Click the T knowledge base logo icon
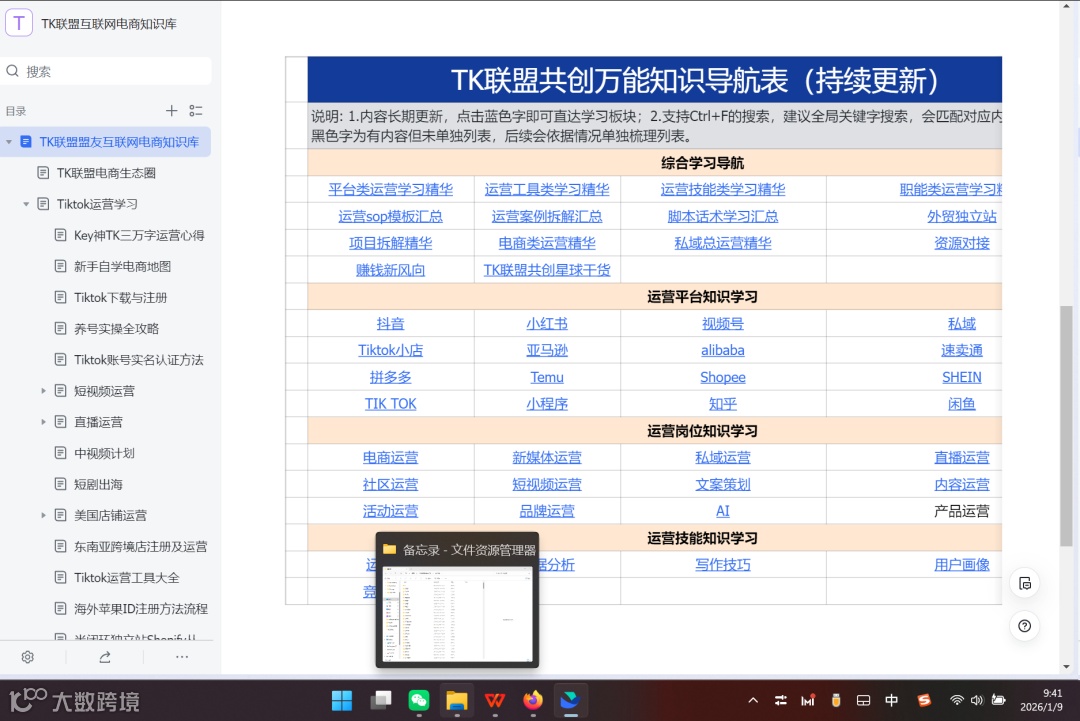This screenshot has width=1080, height=721. coord(19,23)
